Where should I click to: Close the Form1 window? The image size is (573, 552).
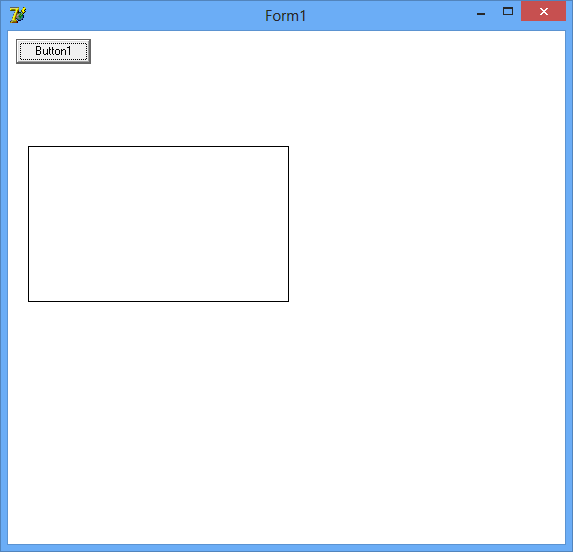[x=543, y=11]
